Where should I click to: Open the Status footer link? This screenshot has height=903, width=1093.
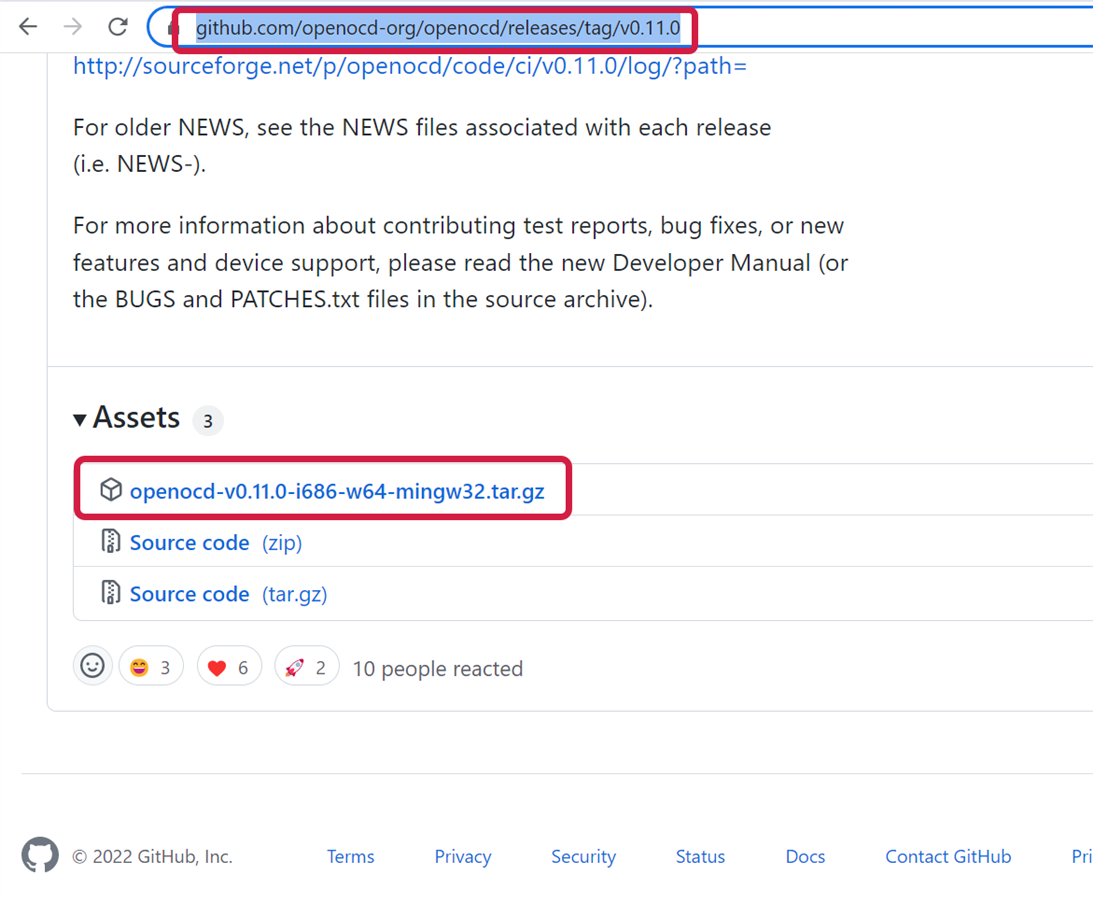[701, 856]
